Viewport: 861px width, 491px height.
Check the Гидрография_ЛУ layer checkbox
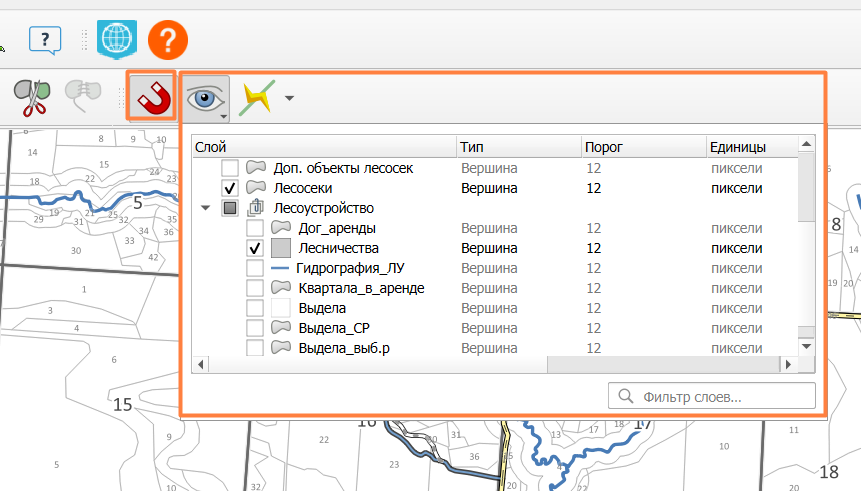255,268
